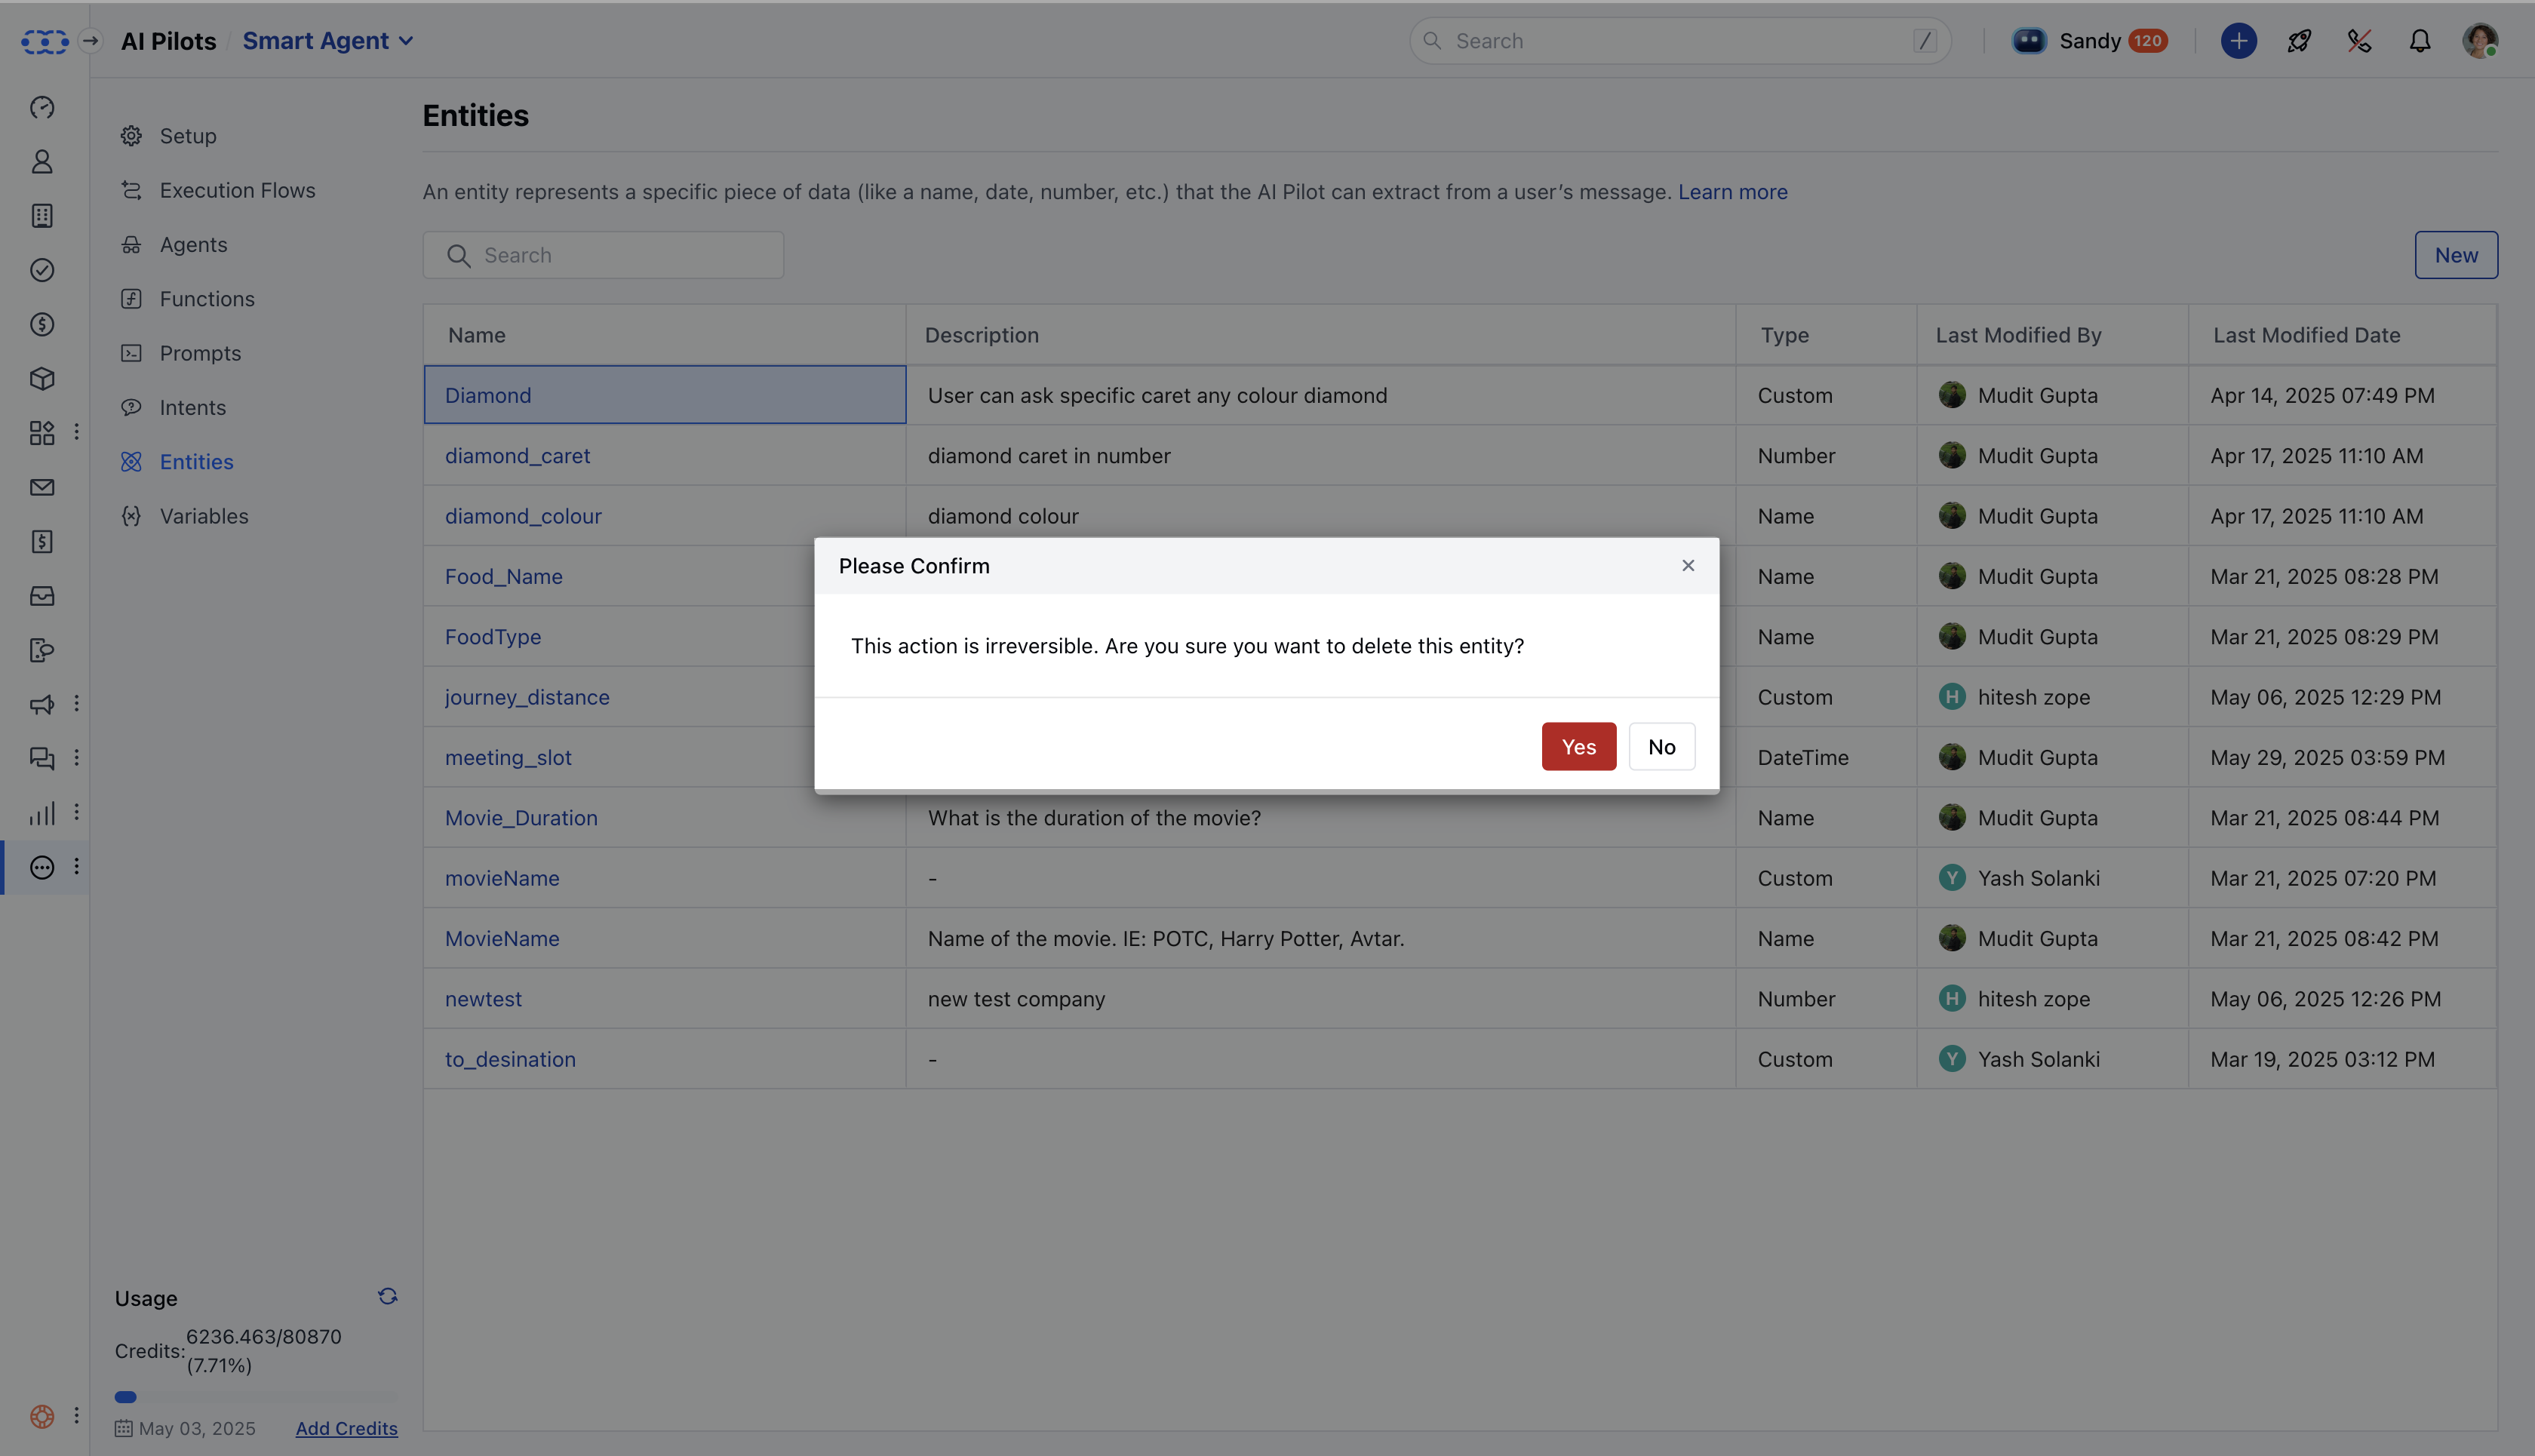
Task: Expand more options beside conversations icon
Action: coord(76,757)
